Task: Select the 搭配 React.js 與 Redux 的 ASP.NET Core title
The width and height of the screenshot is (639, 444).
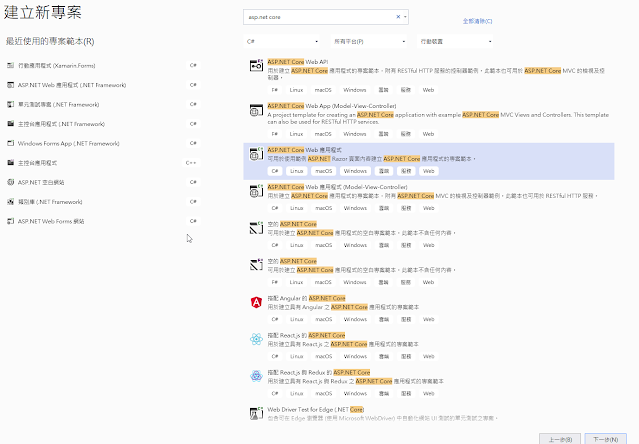Action: coord(319,372)
